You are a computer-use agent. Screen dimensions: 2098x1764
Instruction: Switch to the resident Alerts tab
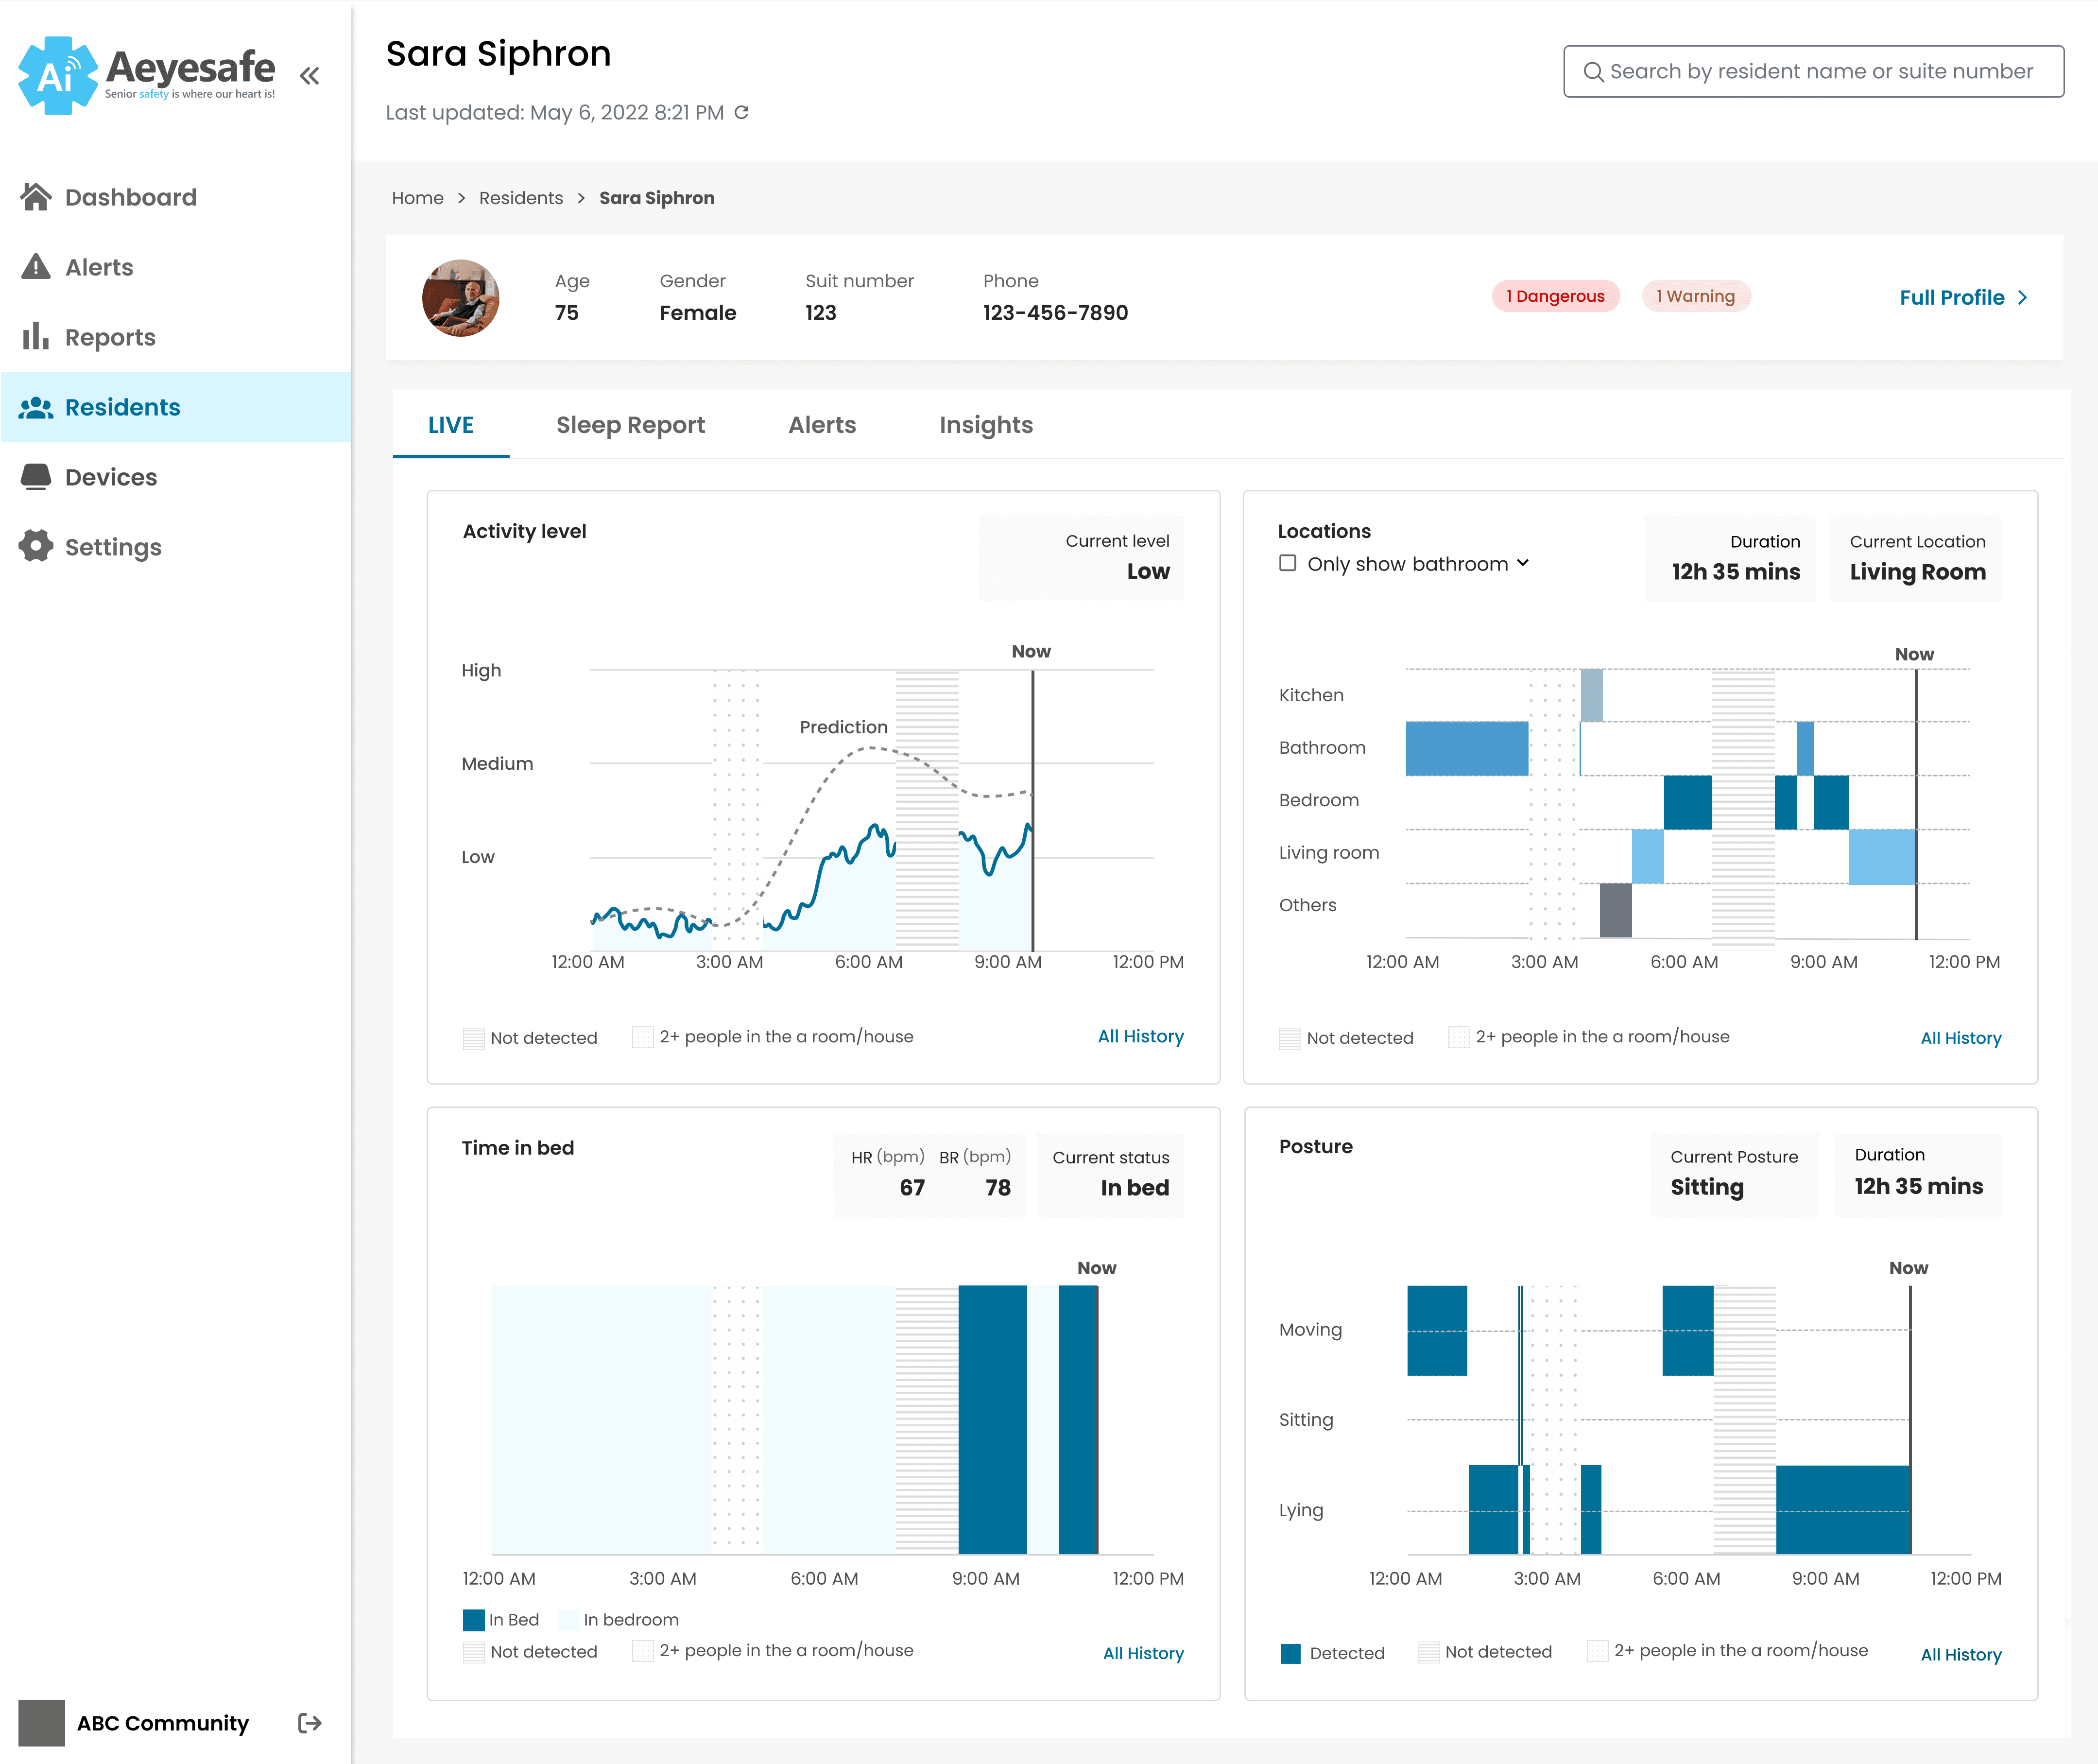point(822,425)
